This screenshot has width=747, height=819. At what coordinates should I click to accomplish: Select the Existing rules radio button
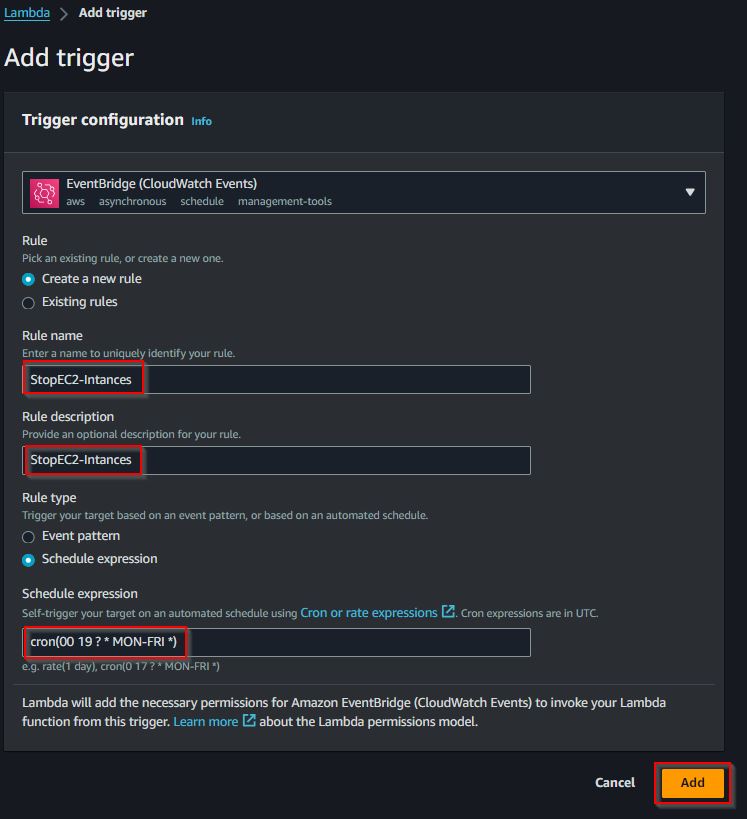[29, 303]
